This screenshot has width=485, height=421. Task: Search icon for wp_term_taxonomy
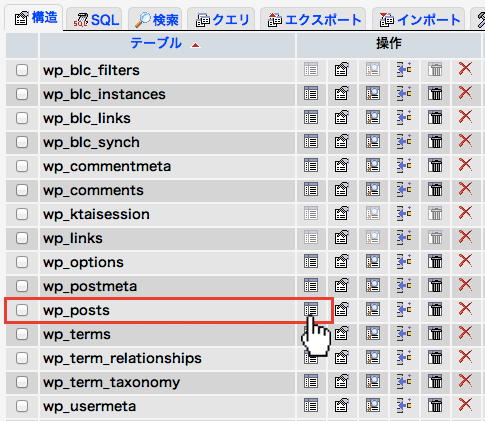click(373, 382)
